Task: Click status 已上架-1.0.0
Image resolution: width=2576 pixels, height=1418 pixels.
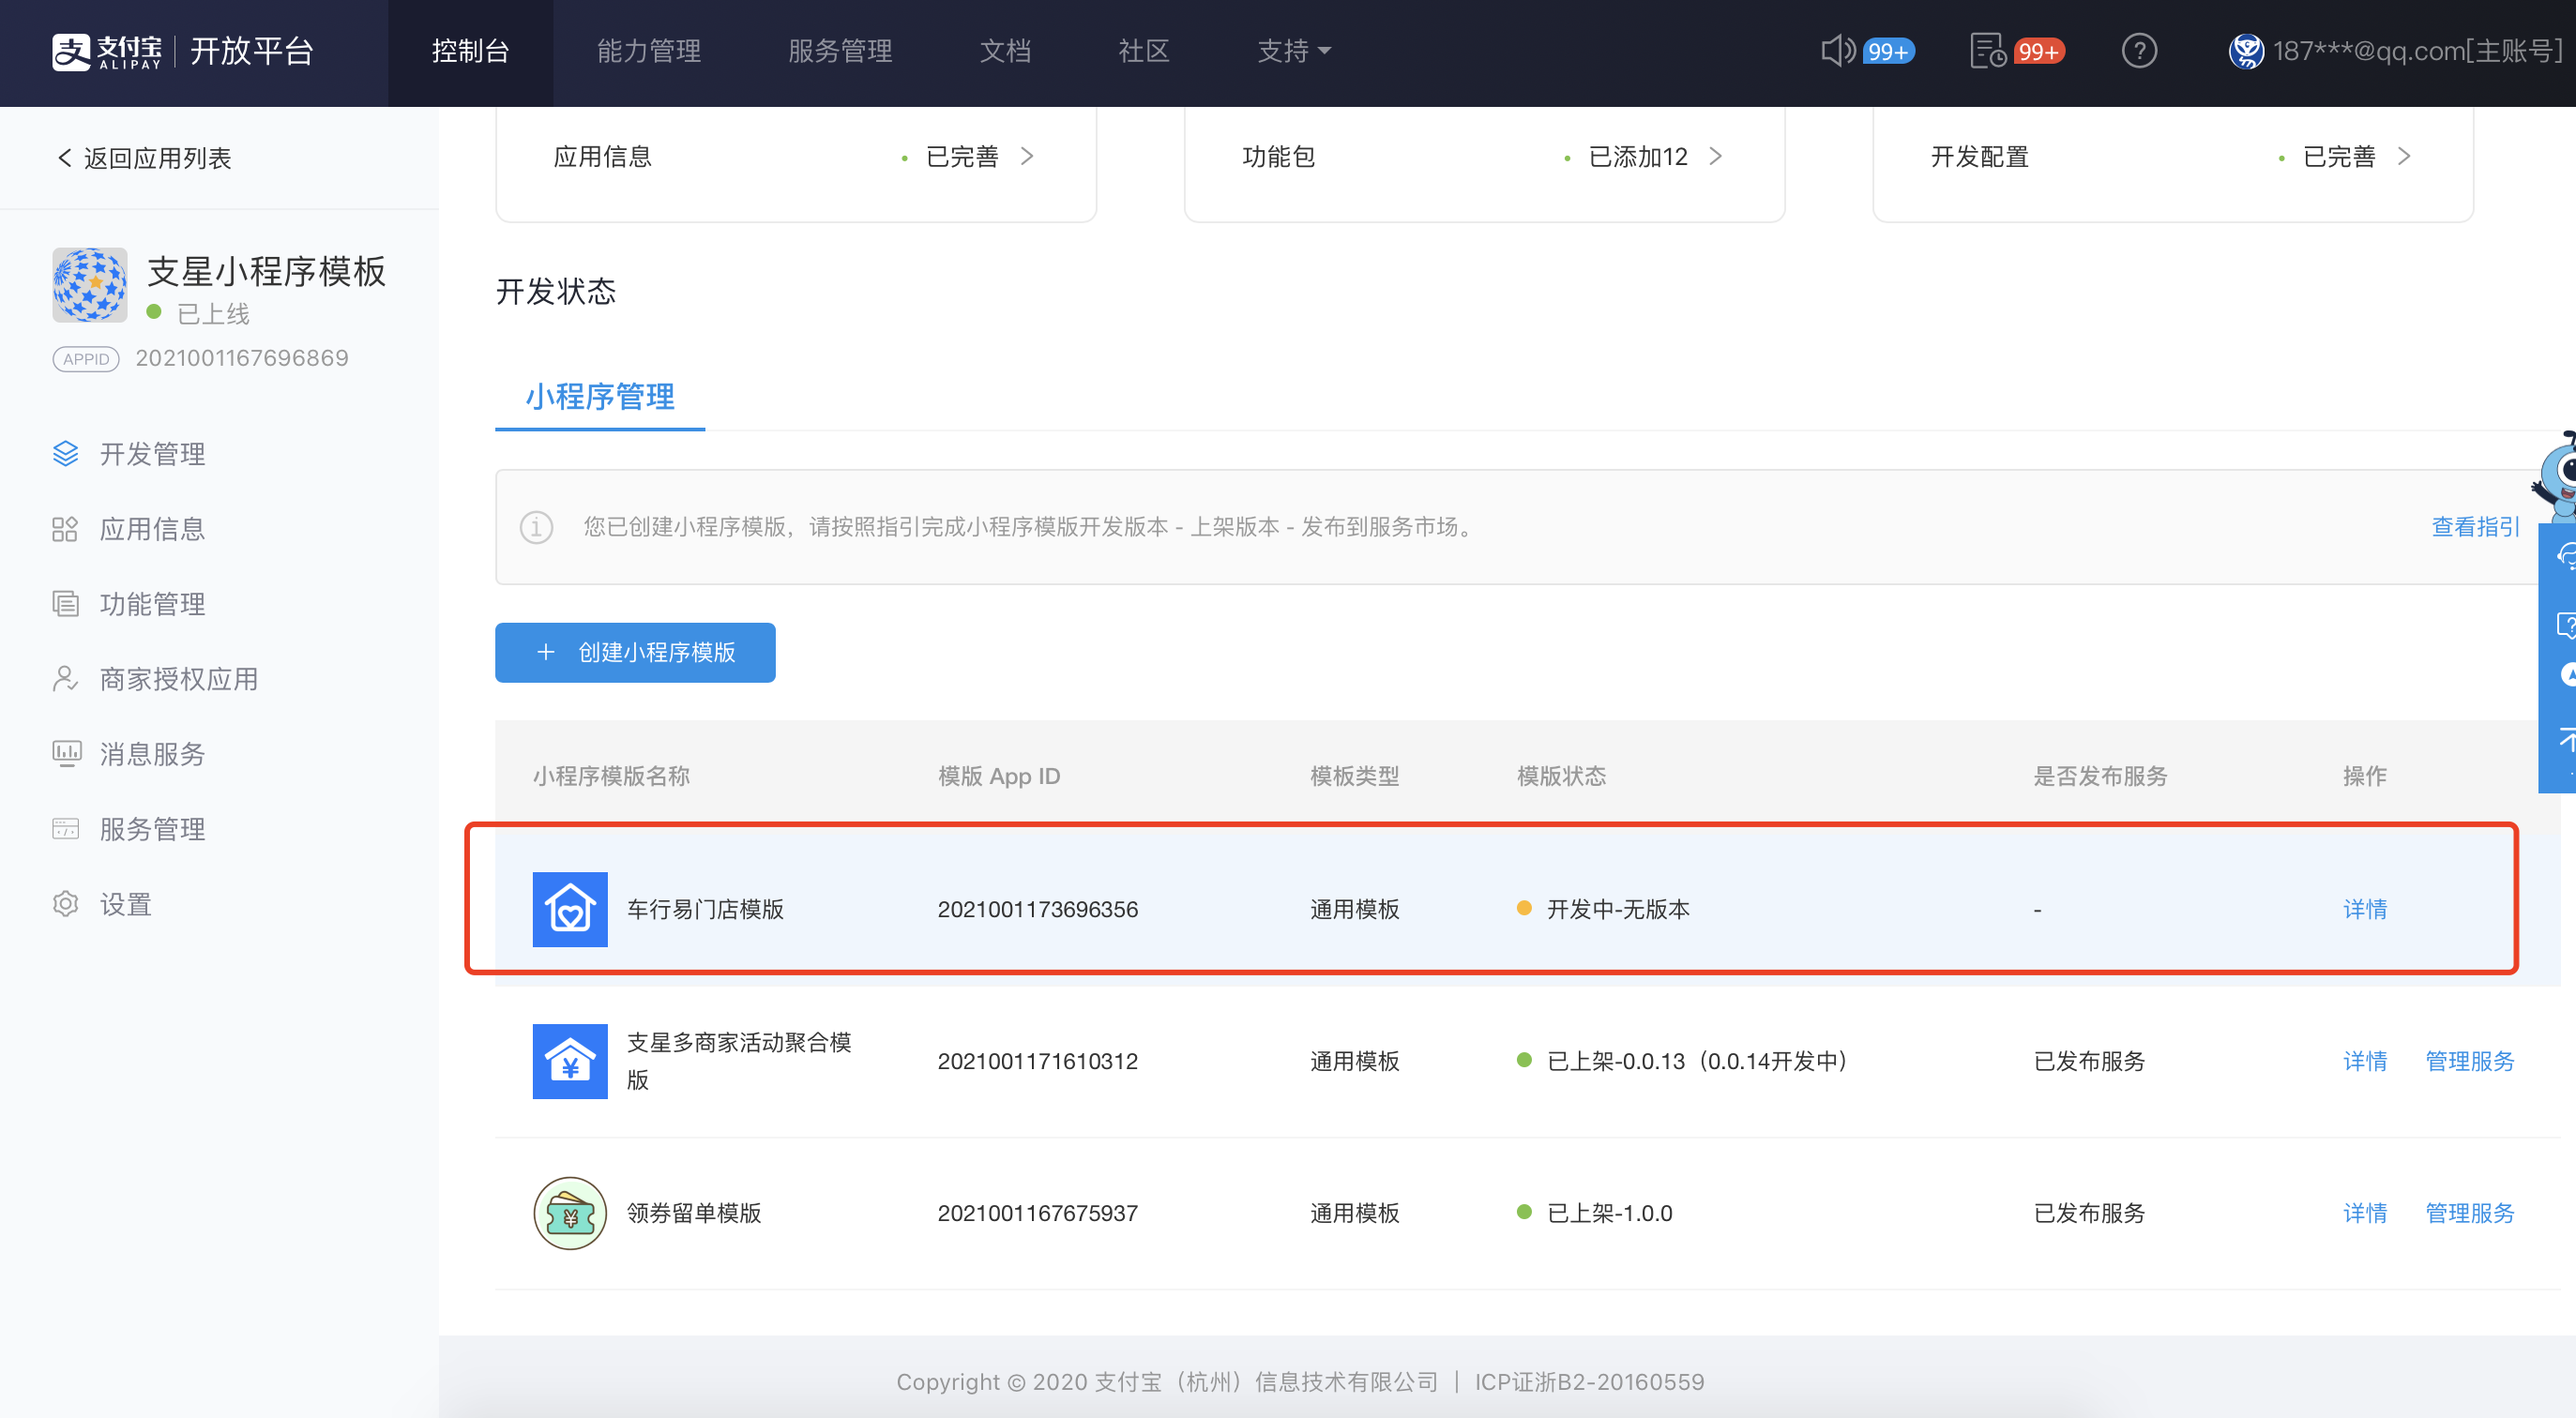Action: 1609,1213
